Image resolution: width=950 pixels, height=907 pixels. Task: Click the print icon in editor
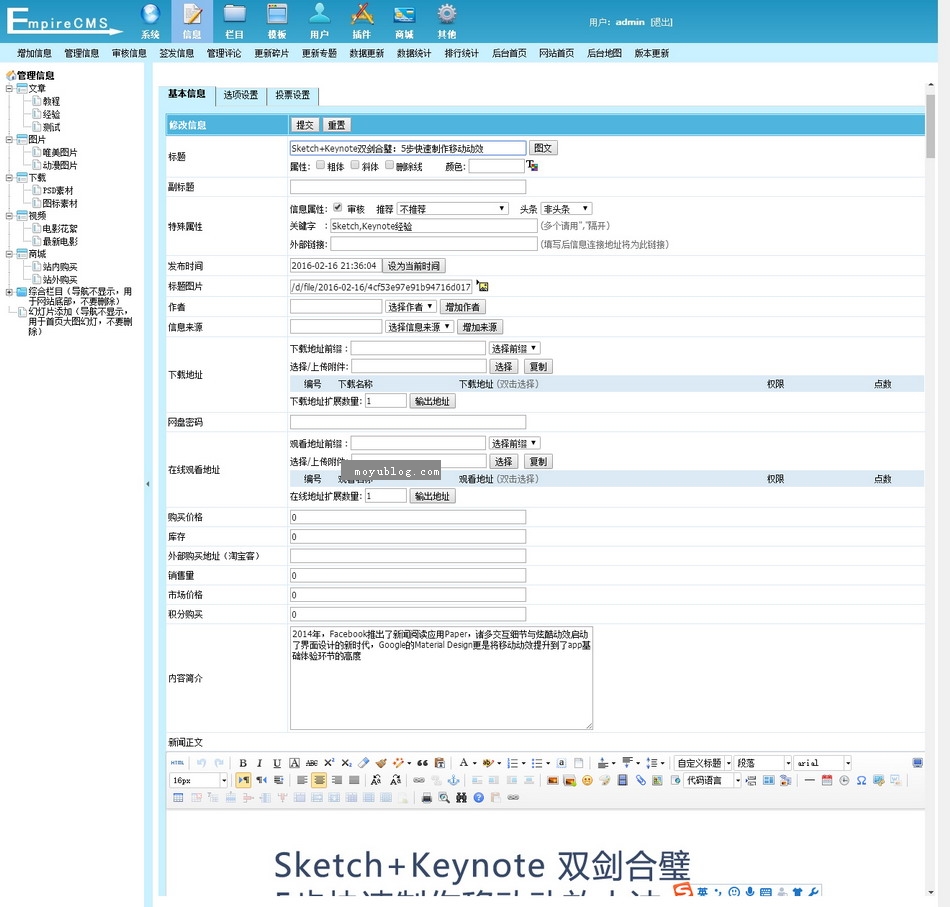coord(427,797)
